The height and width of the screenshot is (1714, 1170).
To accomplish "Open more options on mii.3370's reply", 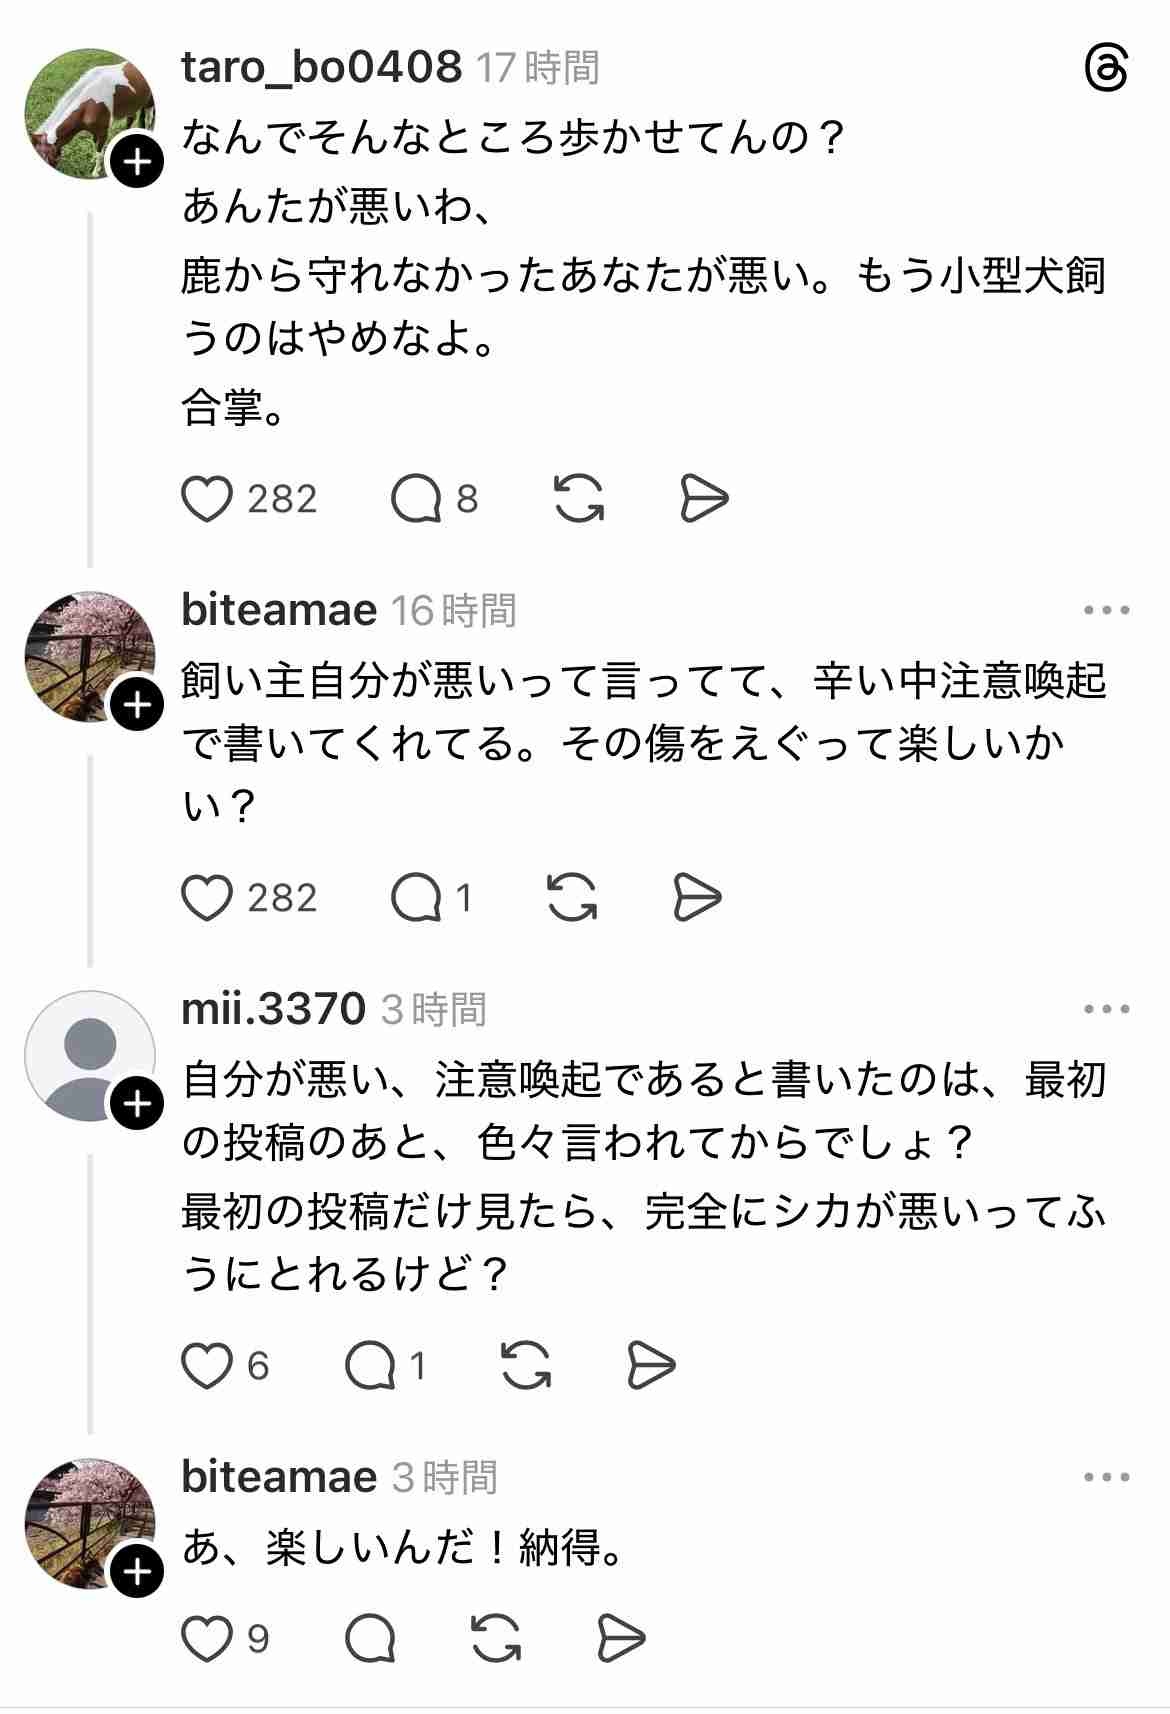I will coord(1106,1010).
